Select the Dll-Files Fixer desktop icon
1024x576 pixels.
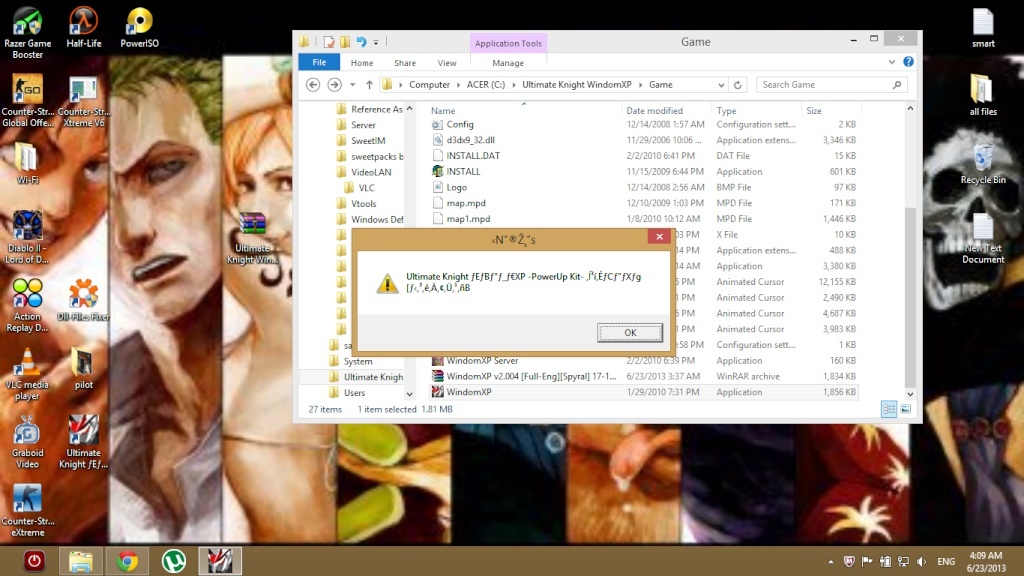pyautogui.click(x=83, y=300)
